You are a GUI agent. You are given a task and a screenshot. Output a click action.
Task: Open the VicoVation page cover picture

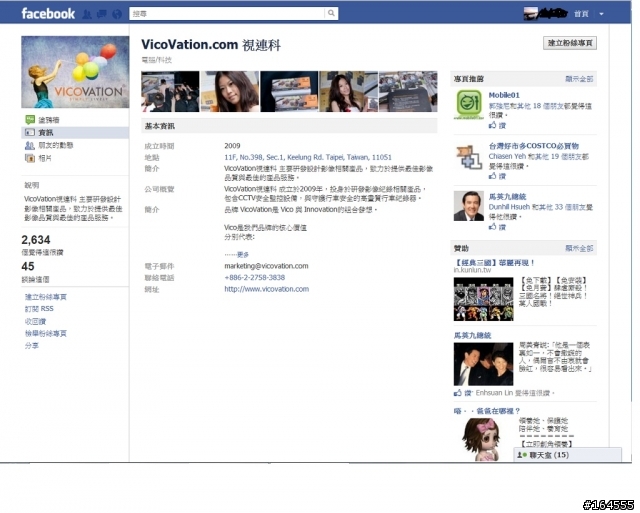point(75,72)
